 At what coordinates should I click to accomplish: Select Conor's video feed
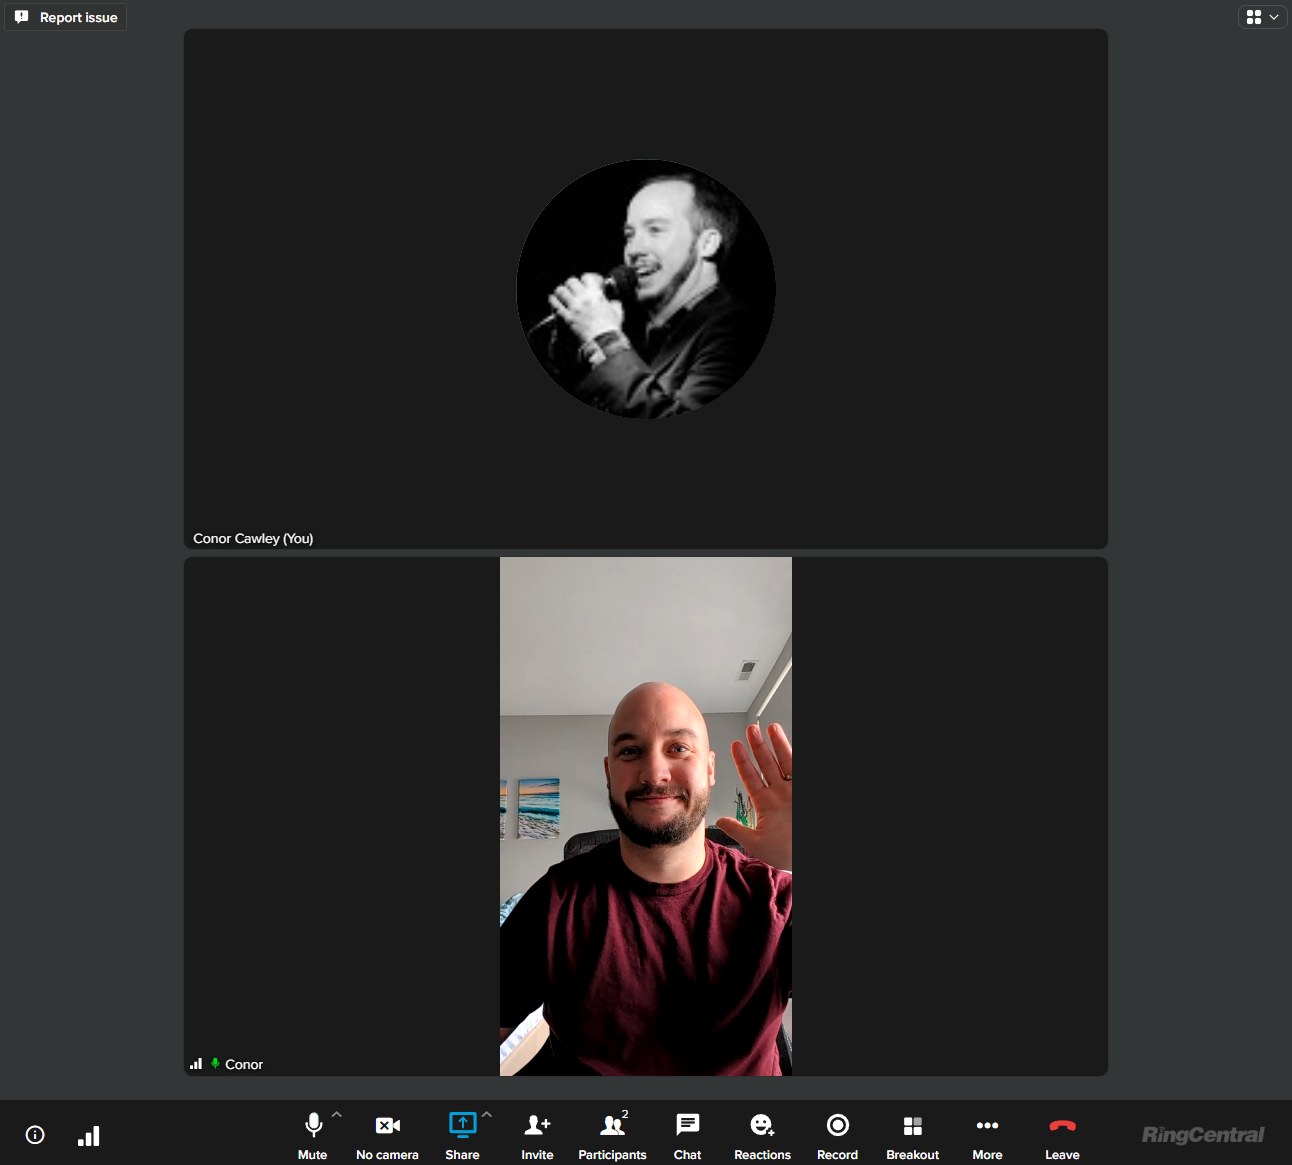pyautogui.click(x=646, y=816)
